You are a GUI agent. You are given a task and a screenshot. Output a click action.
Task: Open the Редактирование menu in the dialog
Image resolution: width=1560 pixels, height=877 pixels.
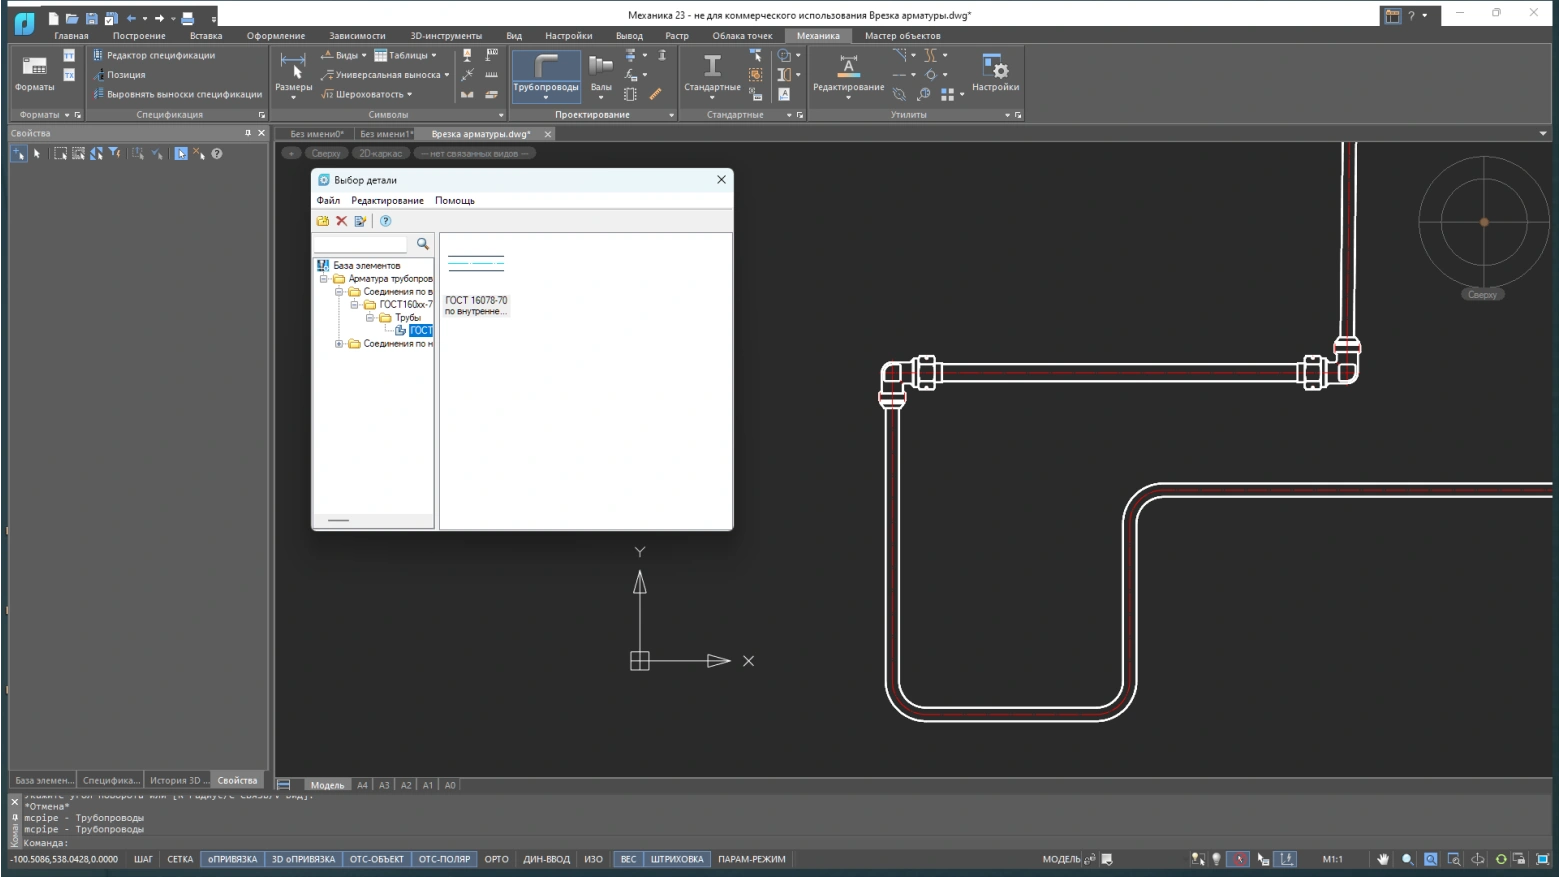[387, 201]
